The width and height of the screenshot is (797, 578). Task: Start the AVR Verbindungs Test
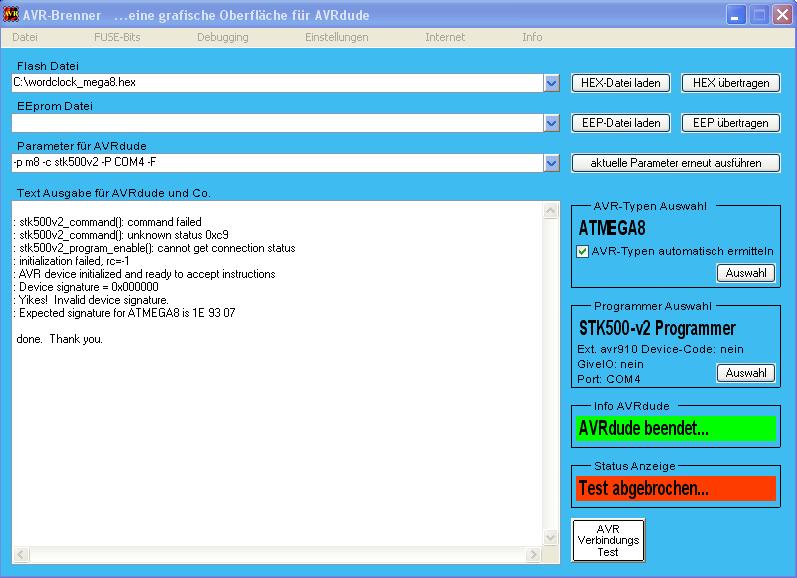click(608, 540)
